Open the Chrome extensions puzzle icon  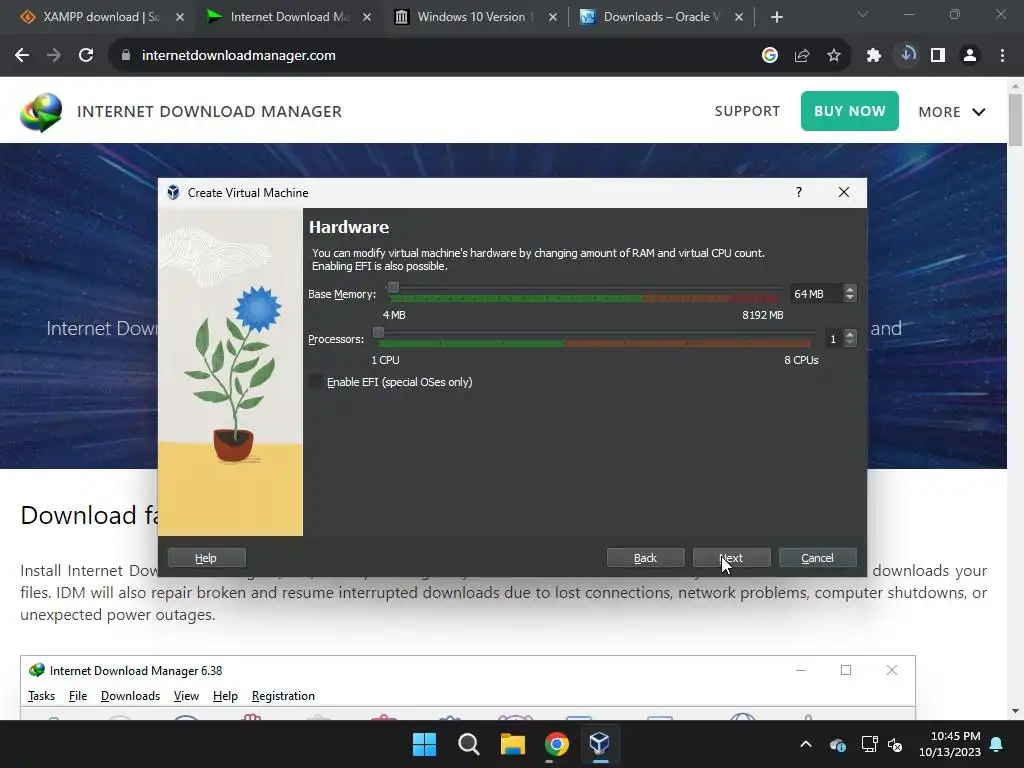[x=874, y=56]
